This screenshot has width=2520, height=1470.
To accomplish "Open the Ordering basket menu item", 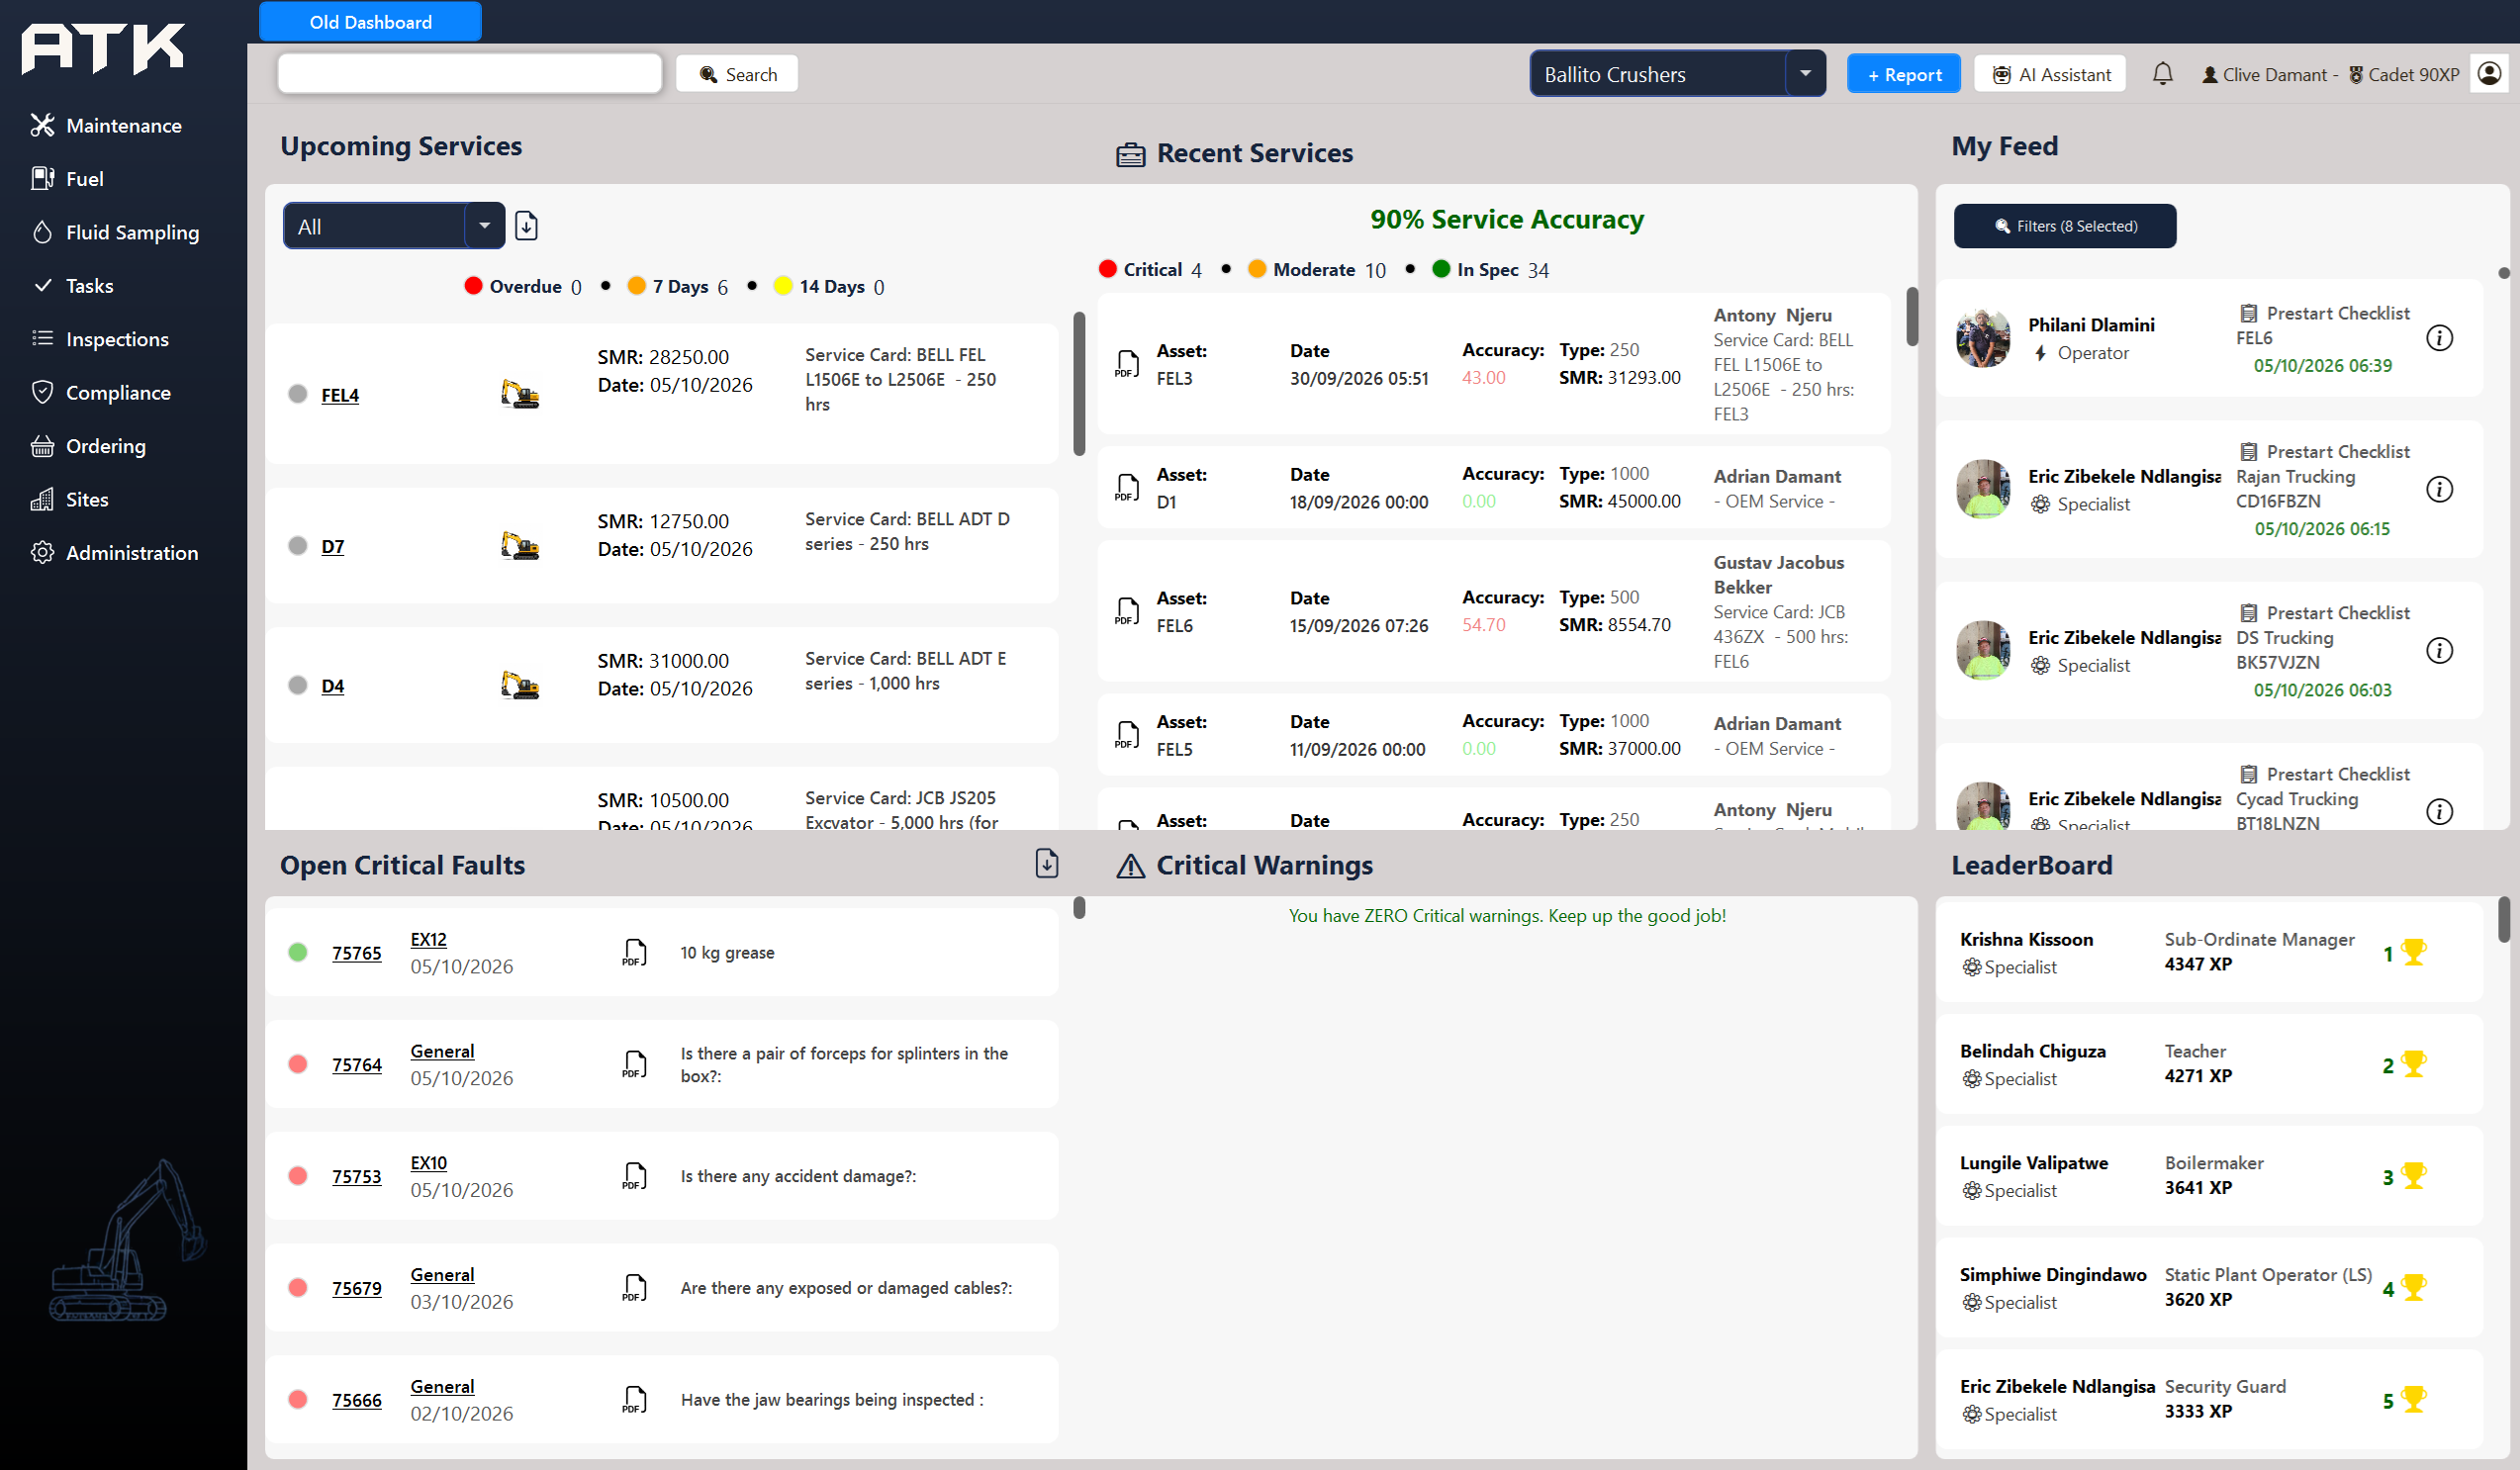I will tap(88, 446).
